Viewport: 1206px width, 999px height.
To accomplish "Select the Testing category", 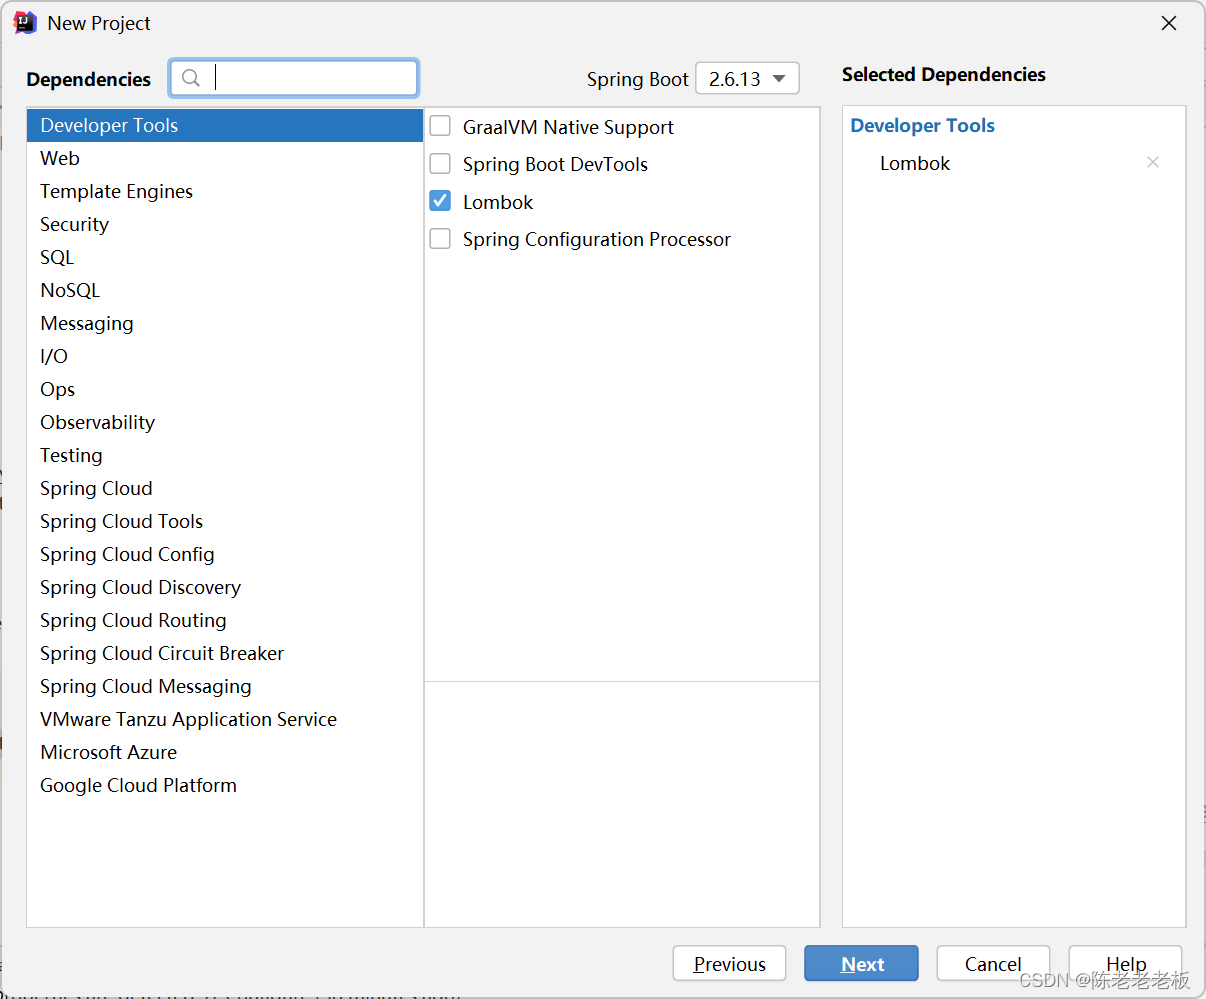I will 225,455.
